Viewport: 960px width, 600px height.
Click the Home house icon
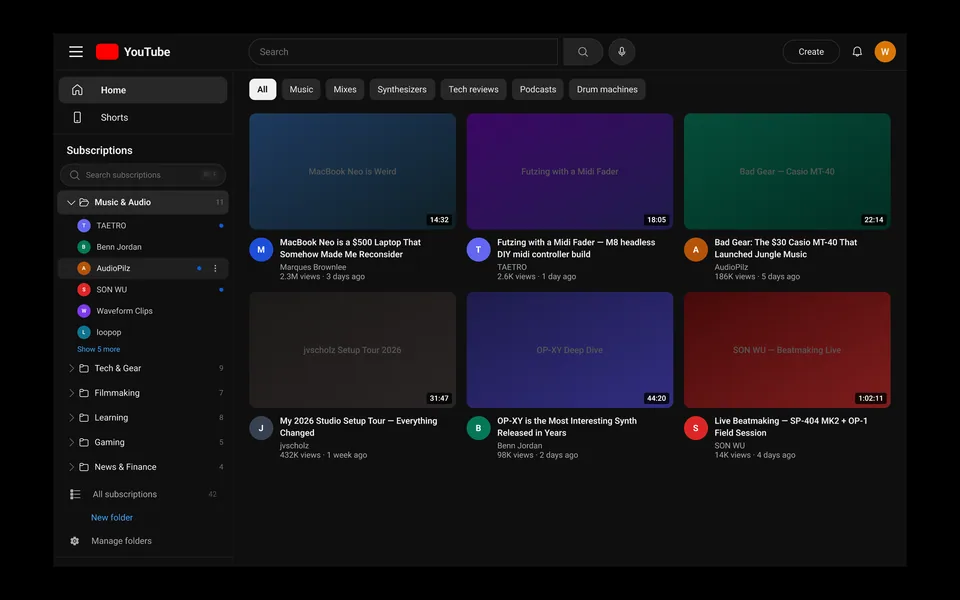pos(77,90)
